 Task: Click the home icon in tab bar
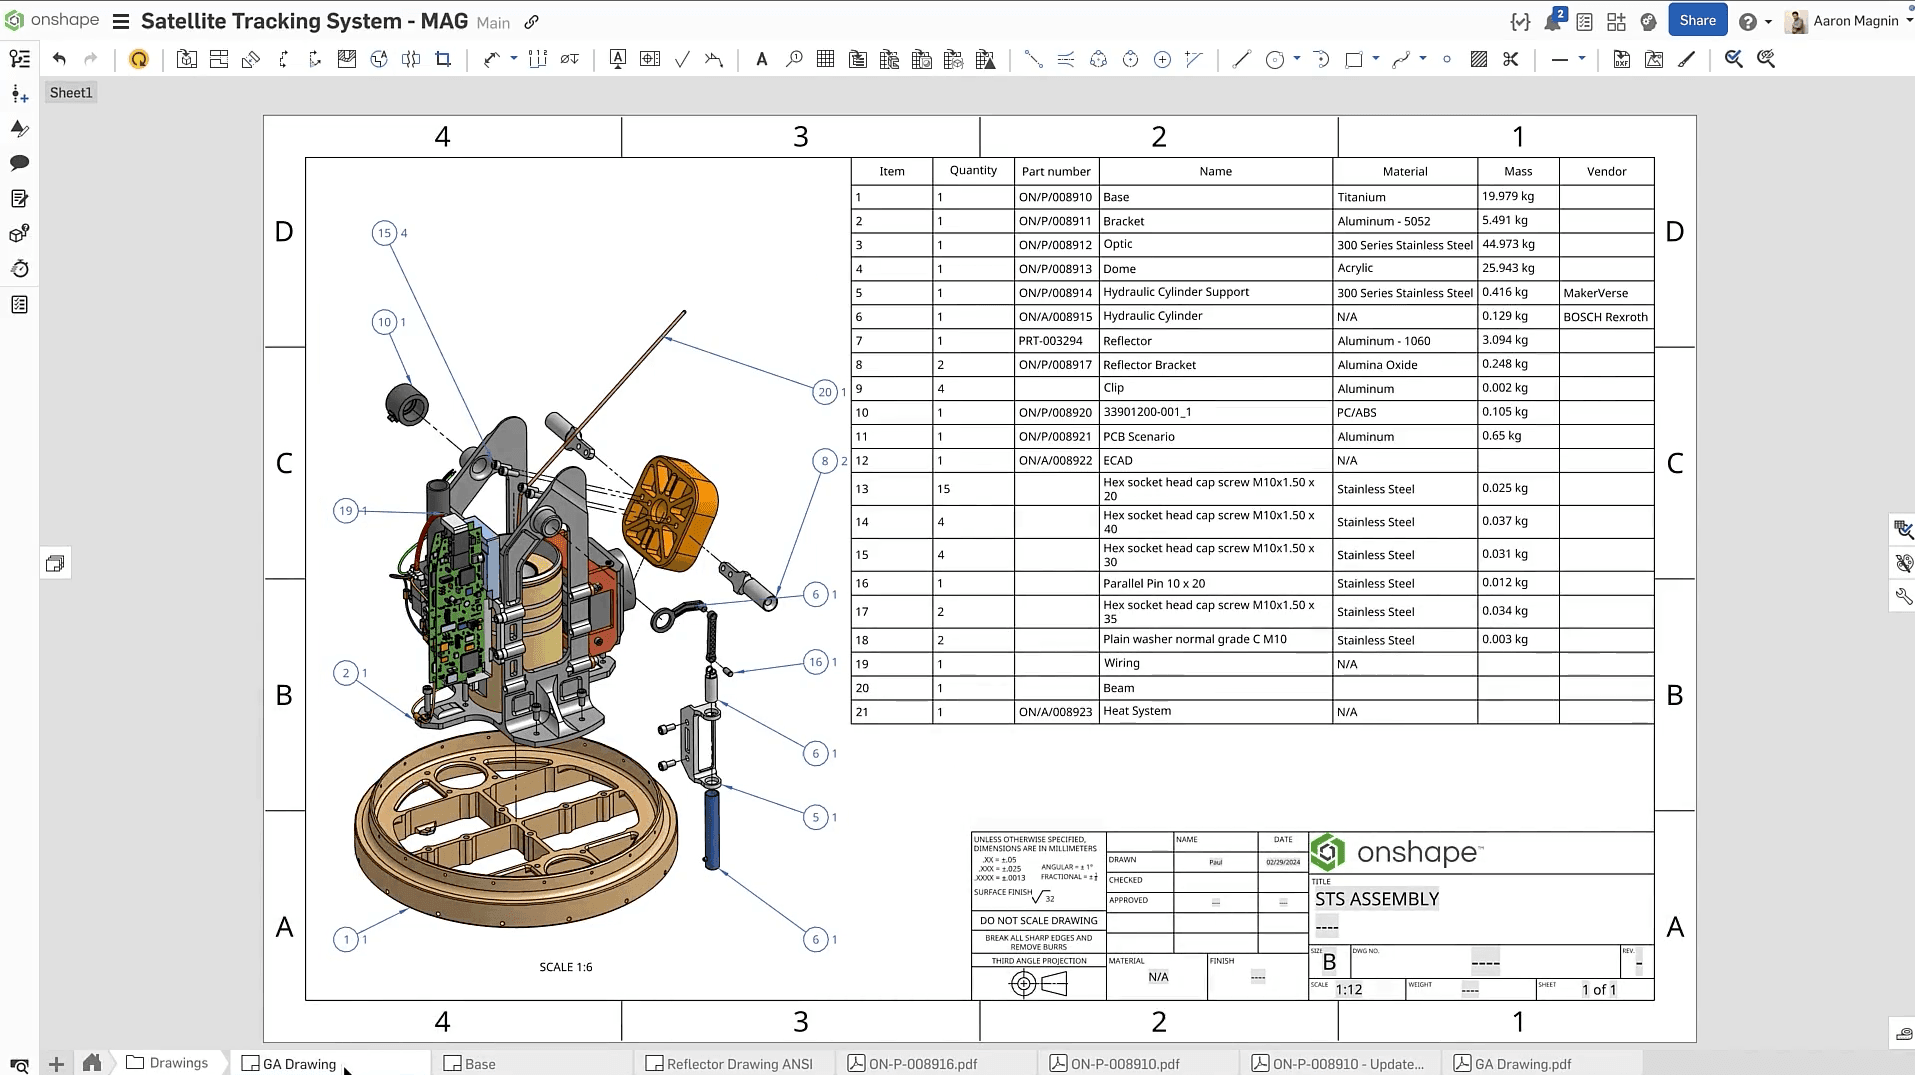pos(92,1063)
